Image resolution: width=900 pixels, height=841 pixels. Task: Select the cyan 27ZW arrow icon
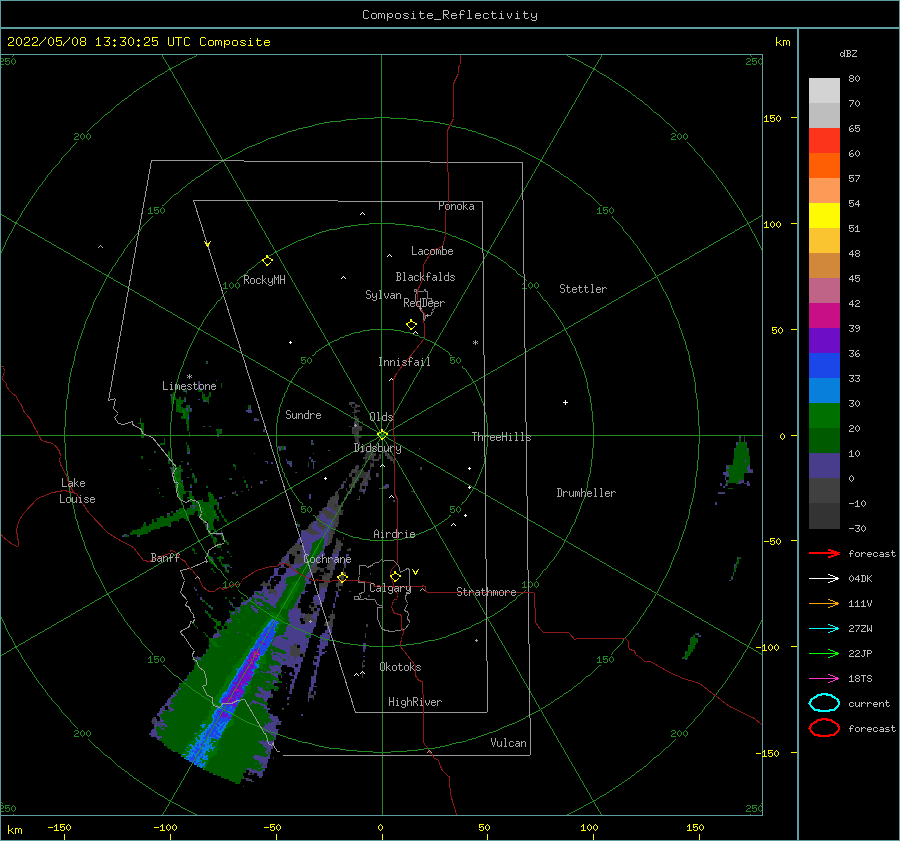tap(824, 629)
